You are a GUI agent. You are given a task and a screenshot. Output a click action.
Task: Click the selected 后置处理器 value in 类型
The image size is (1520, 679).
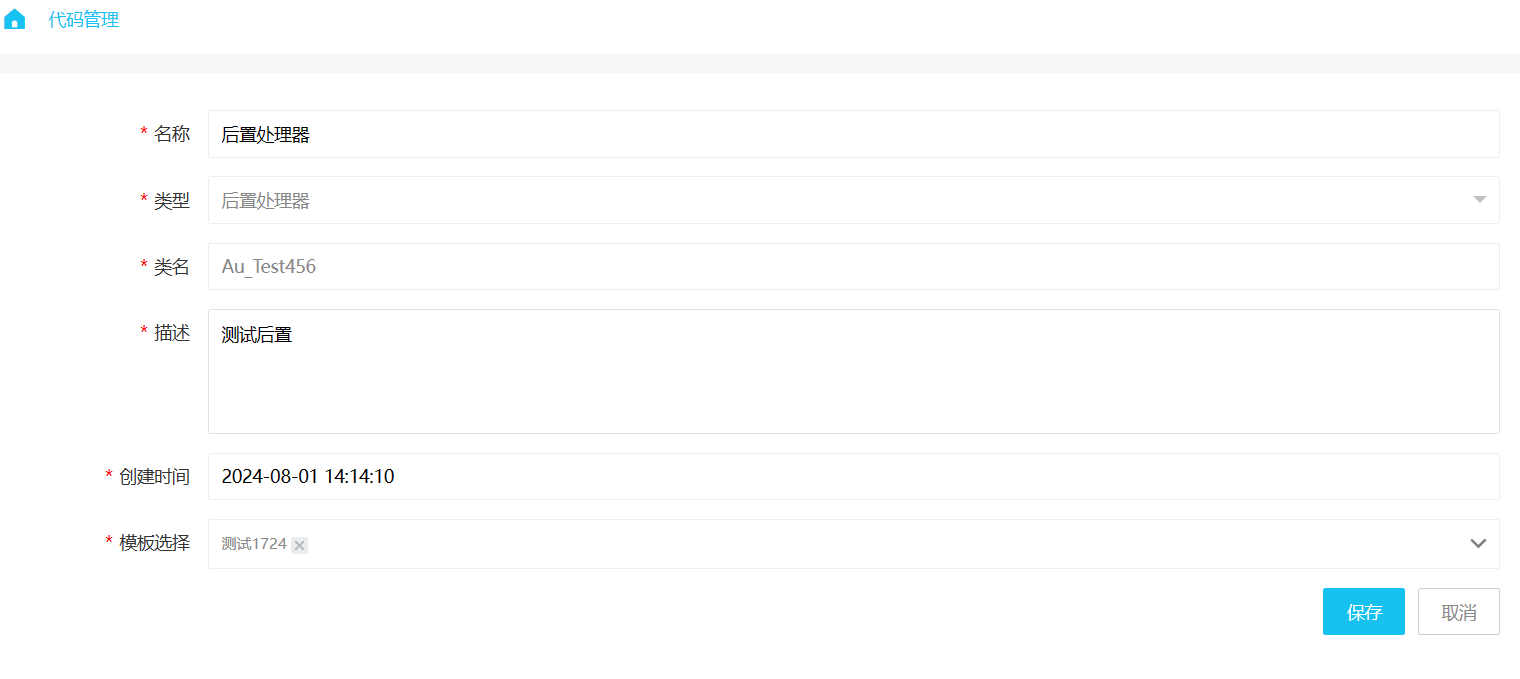[266, 201]
